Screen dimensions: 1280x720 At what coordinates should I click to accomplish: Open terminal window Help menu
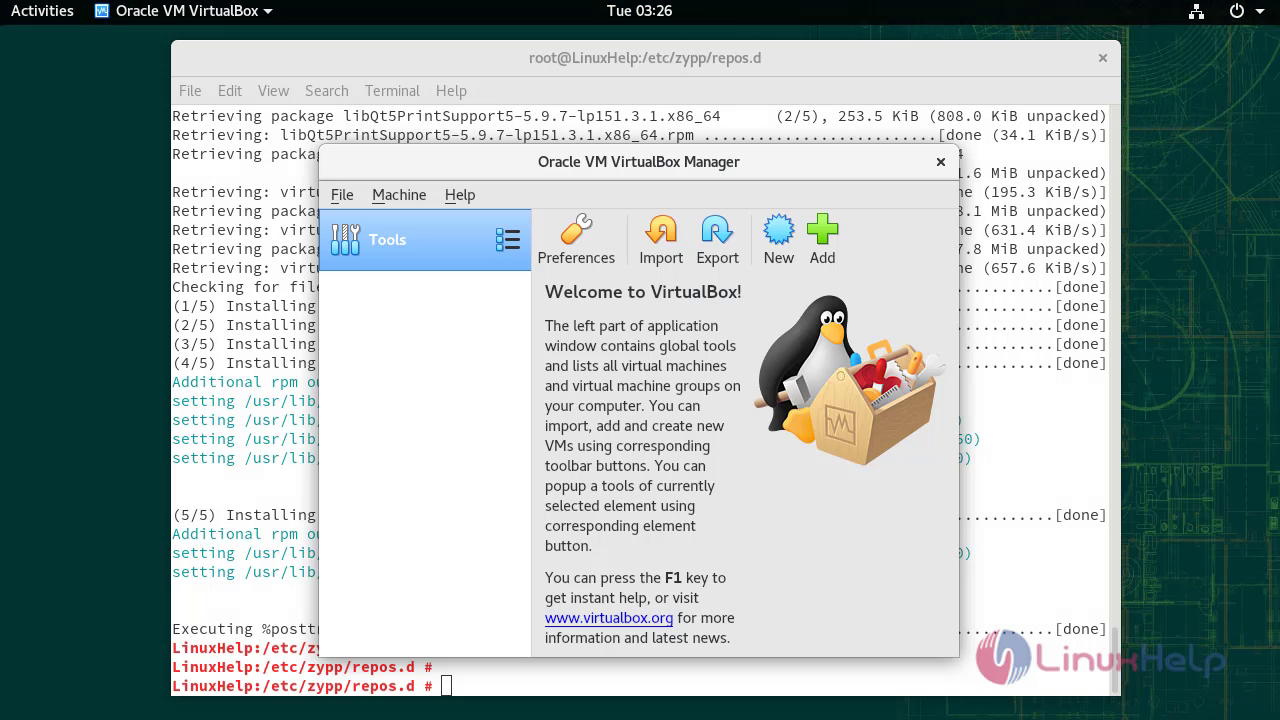tap(451, 90)
